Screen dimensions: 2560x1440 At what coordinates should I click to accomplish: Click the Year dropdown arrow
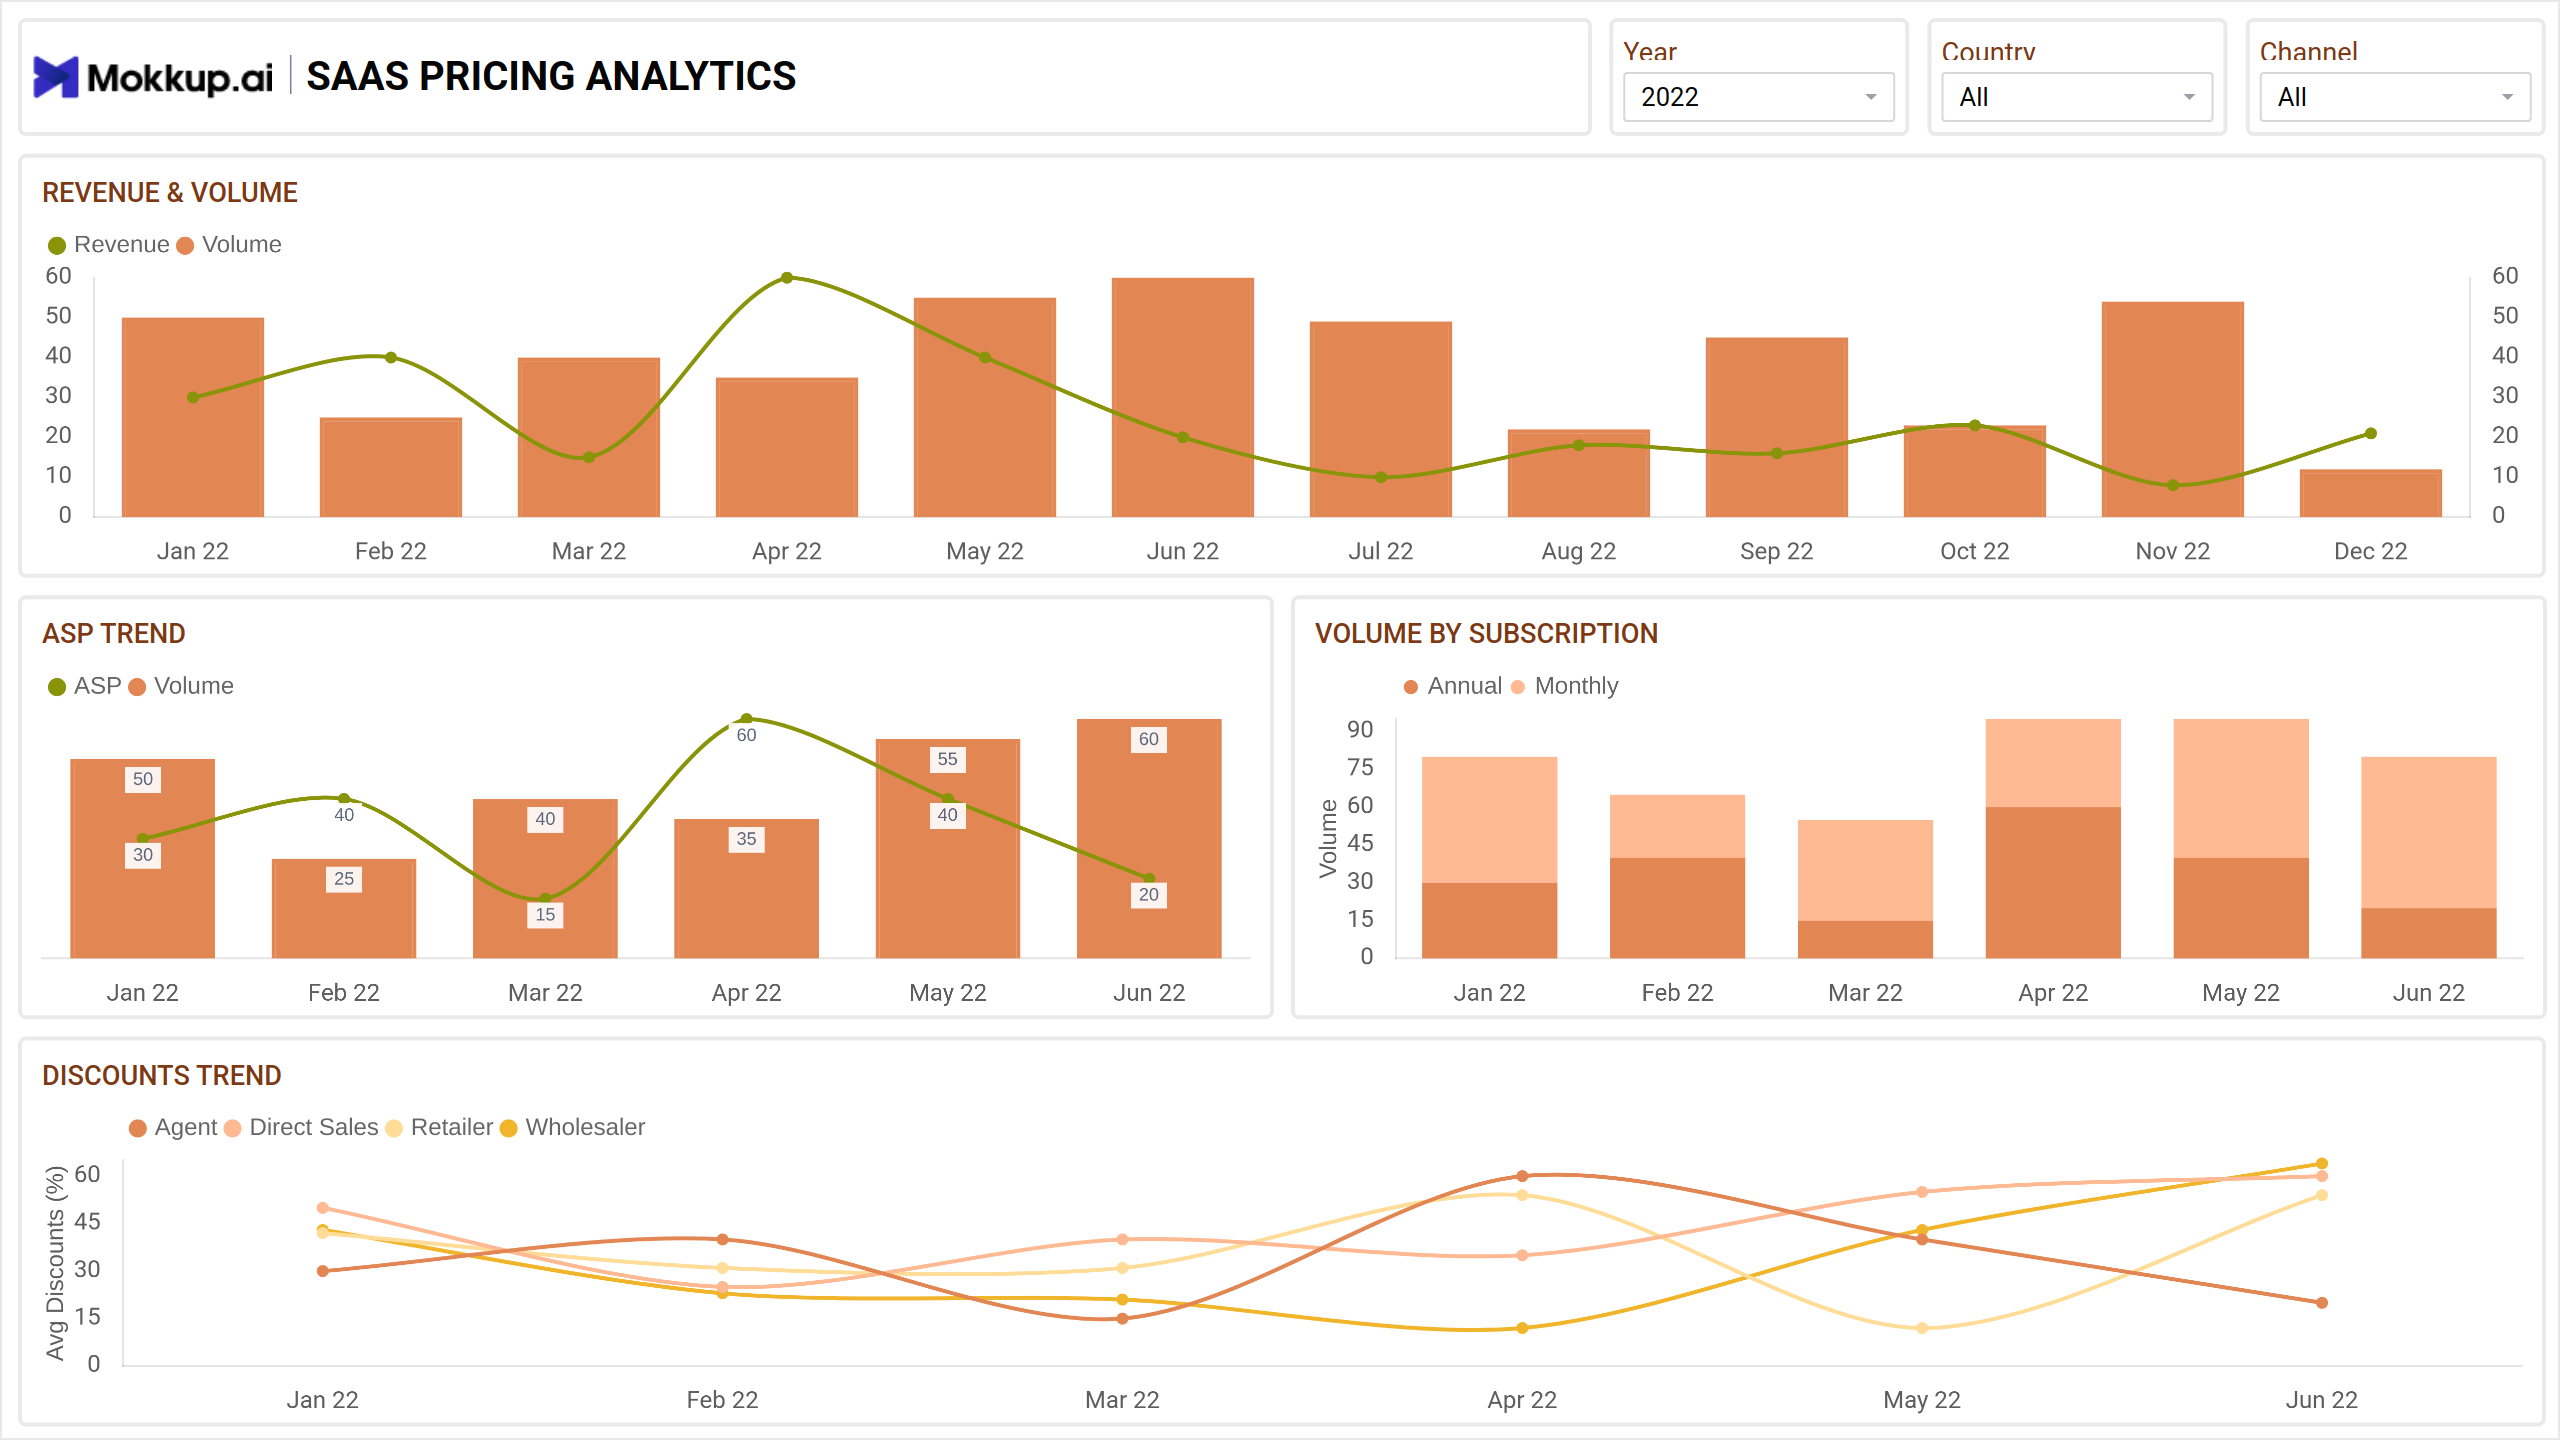(x=1870, y=97)
